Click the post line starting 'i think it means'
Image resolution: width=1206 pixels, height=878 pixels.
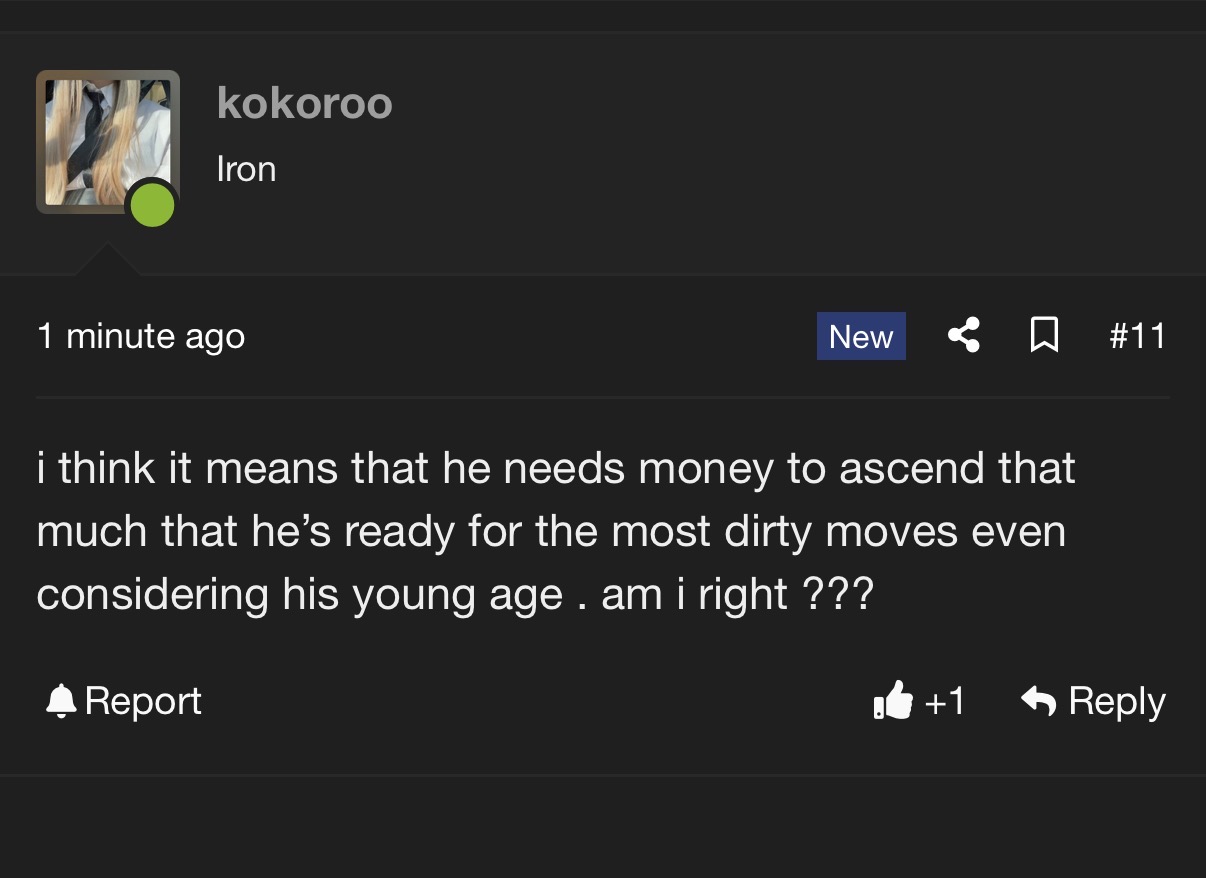556,468
